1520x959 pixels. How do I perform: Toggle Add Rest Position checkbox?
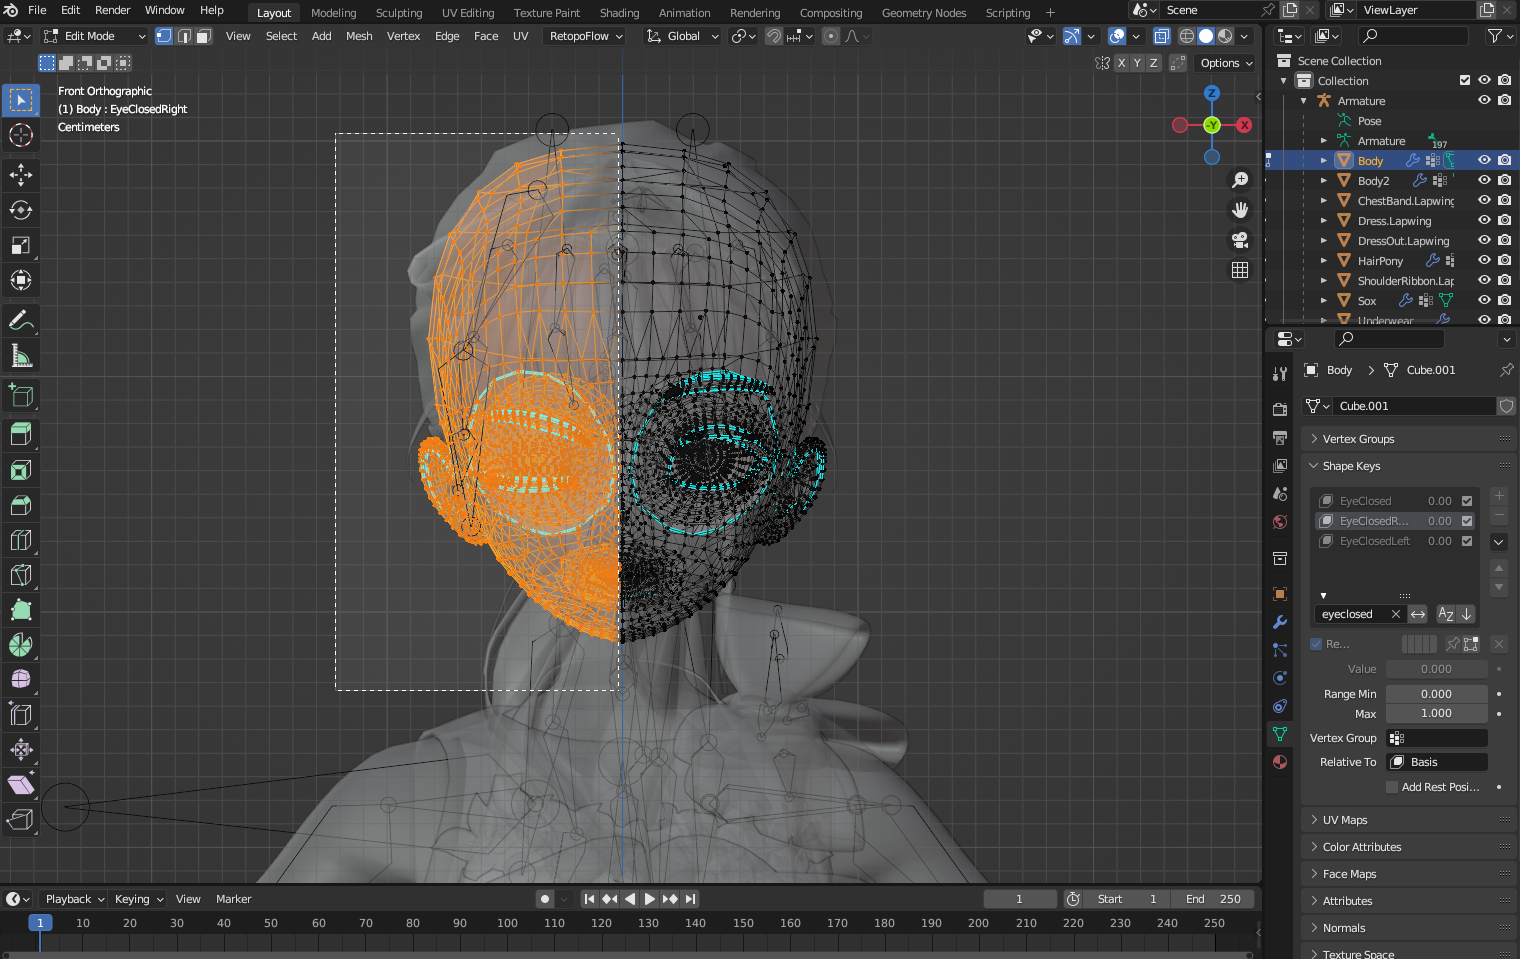point(1392,787)
